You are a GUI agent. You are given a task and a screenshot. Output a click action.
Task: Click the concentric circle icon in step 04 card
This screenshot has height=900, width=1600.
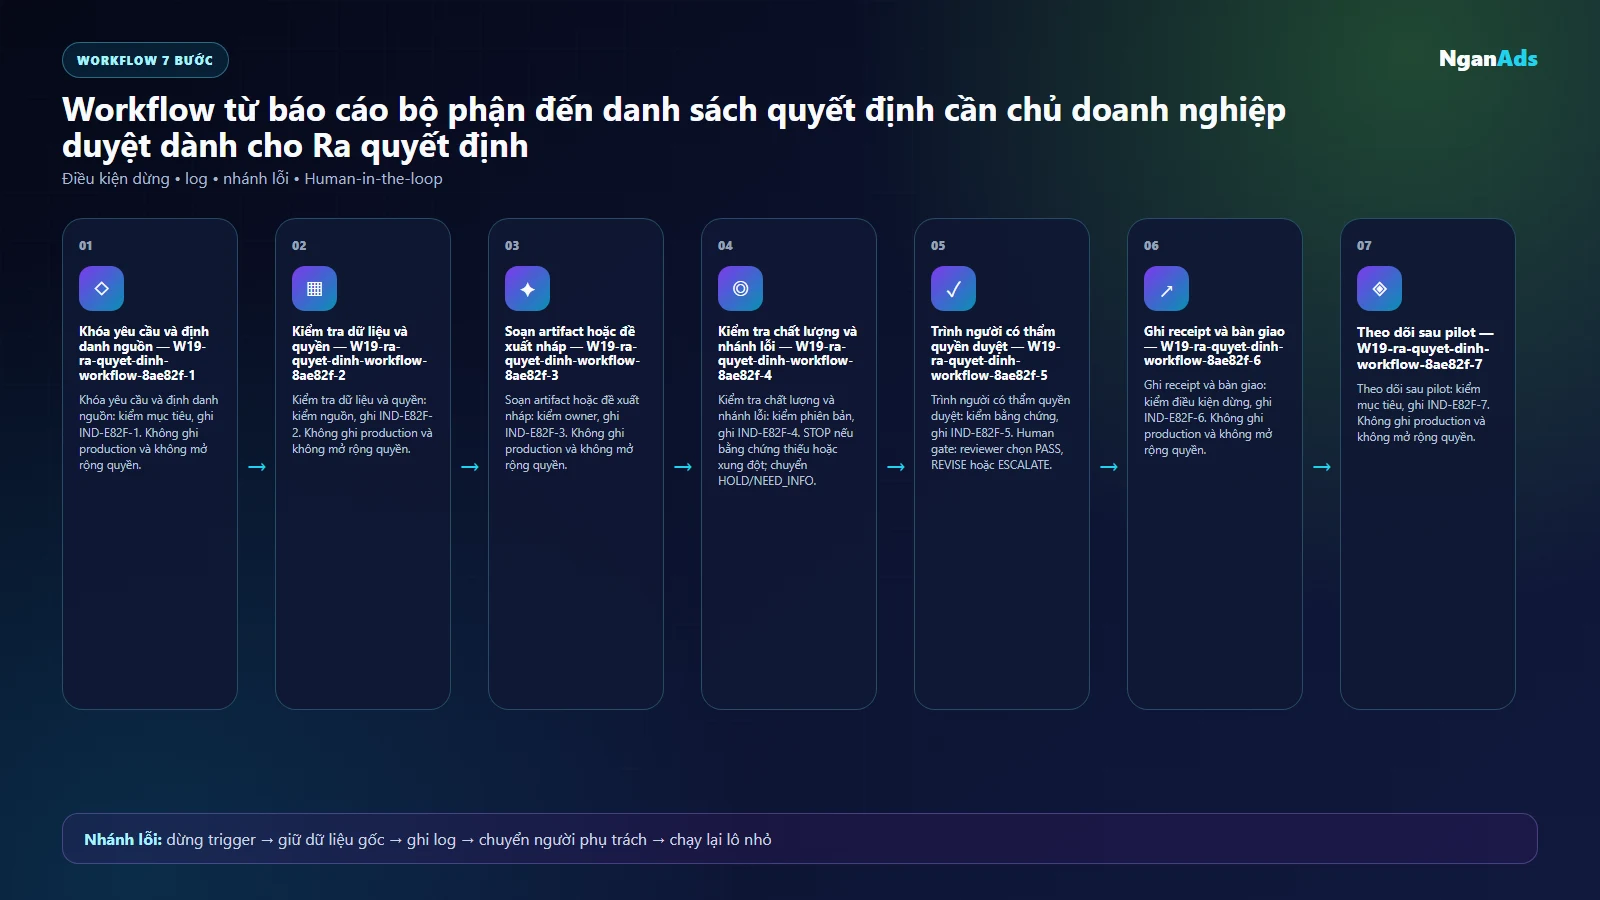coord(740,289)
